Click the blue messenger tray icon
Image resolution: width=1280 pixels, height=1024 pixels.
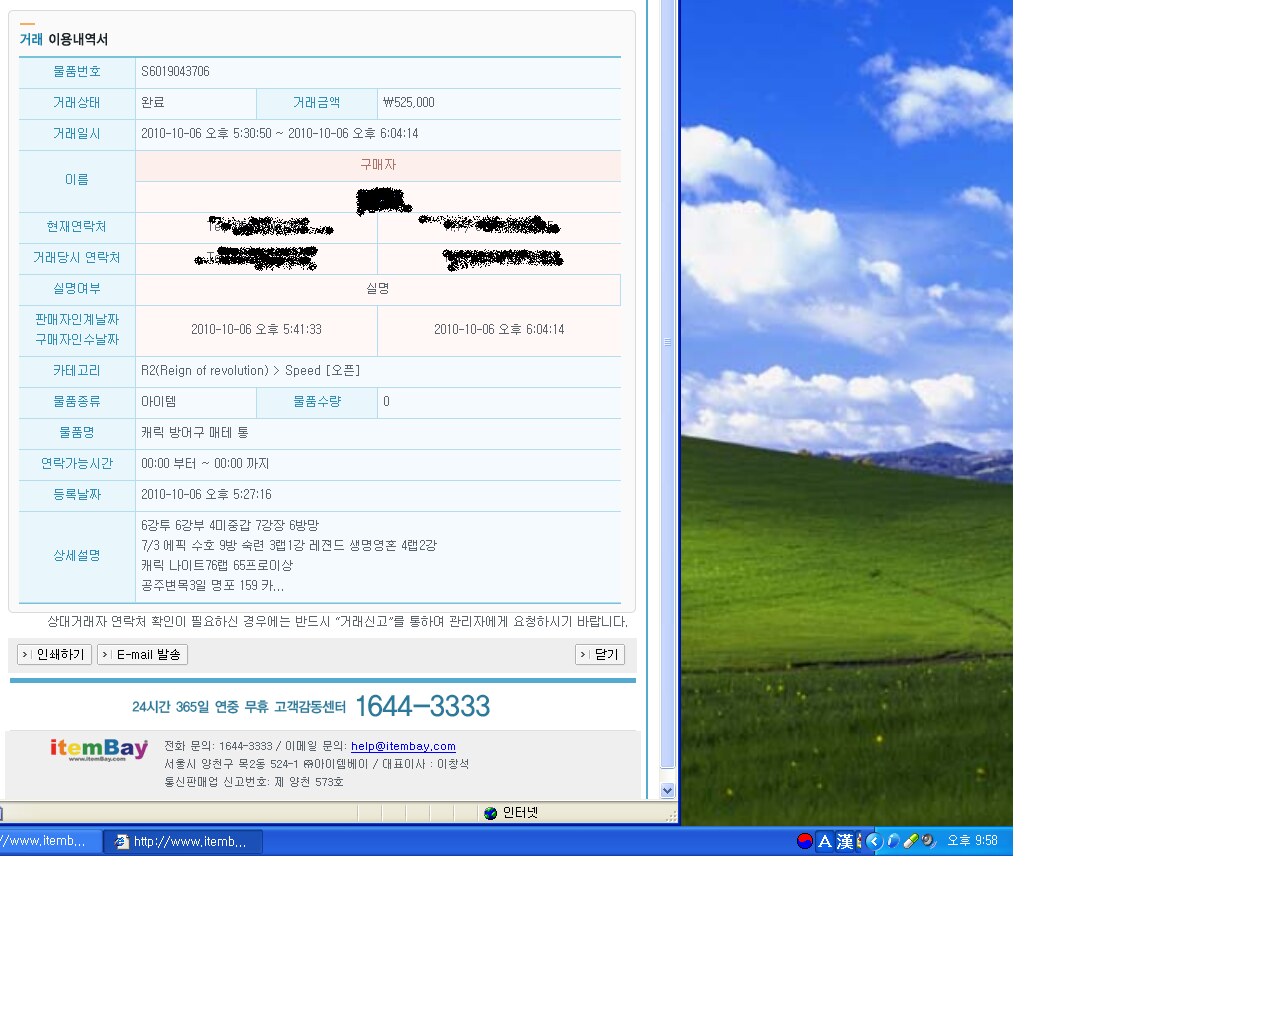point(893,841)
